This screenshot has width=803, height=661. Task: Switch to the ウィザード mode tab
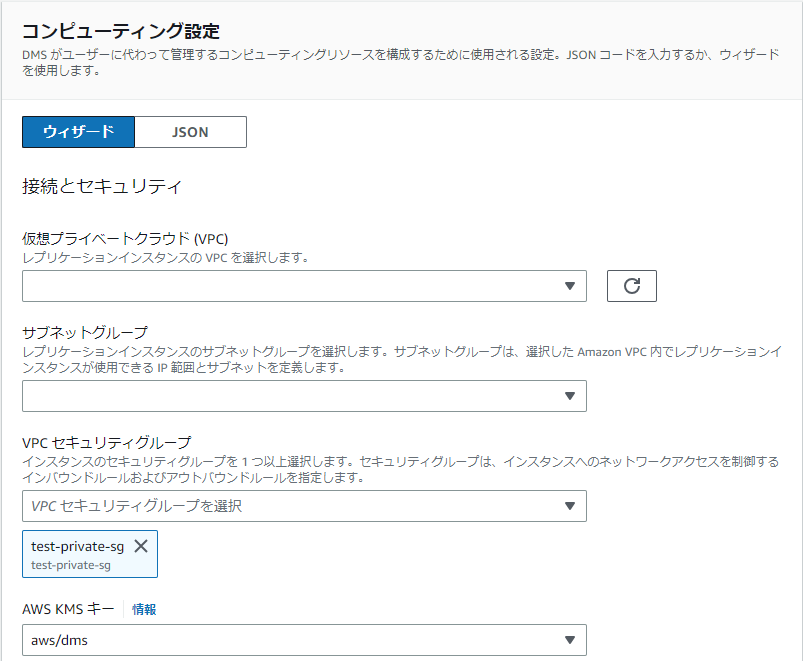point(78,132)
